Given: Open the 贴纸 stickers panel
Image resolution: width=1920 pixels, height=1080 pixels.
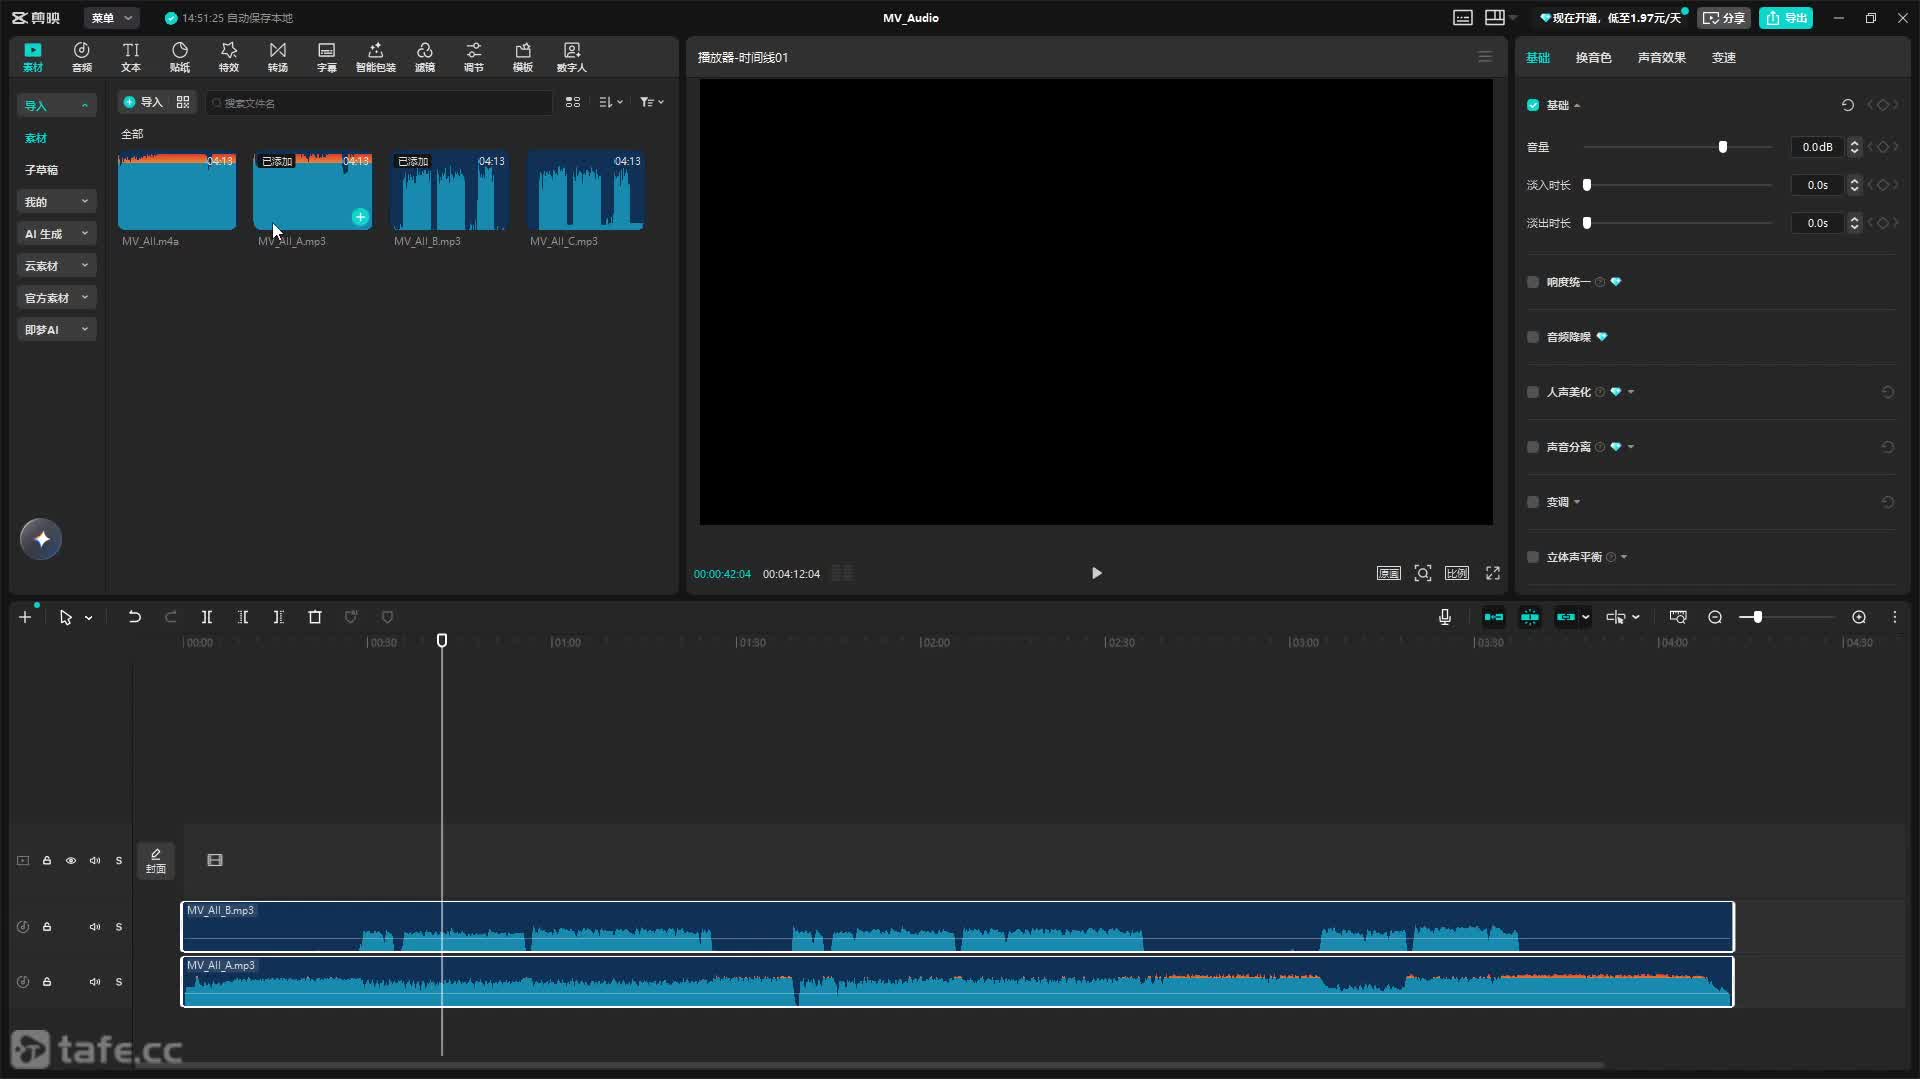Looking at the screenshot, I should [x=180, y=57].
